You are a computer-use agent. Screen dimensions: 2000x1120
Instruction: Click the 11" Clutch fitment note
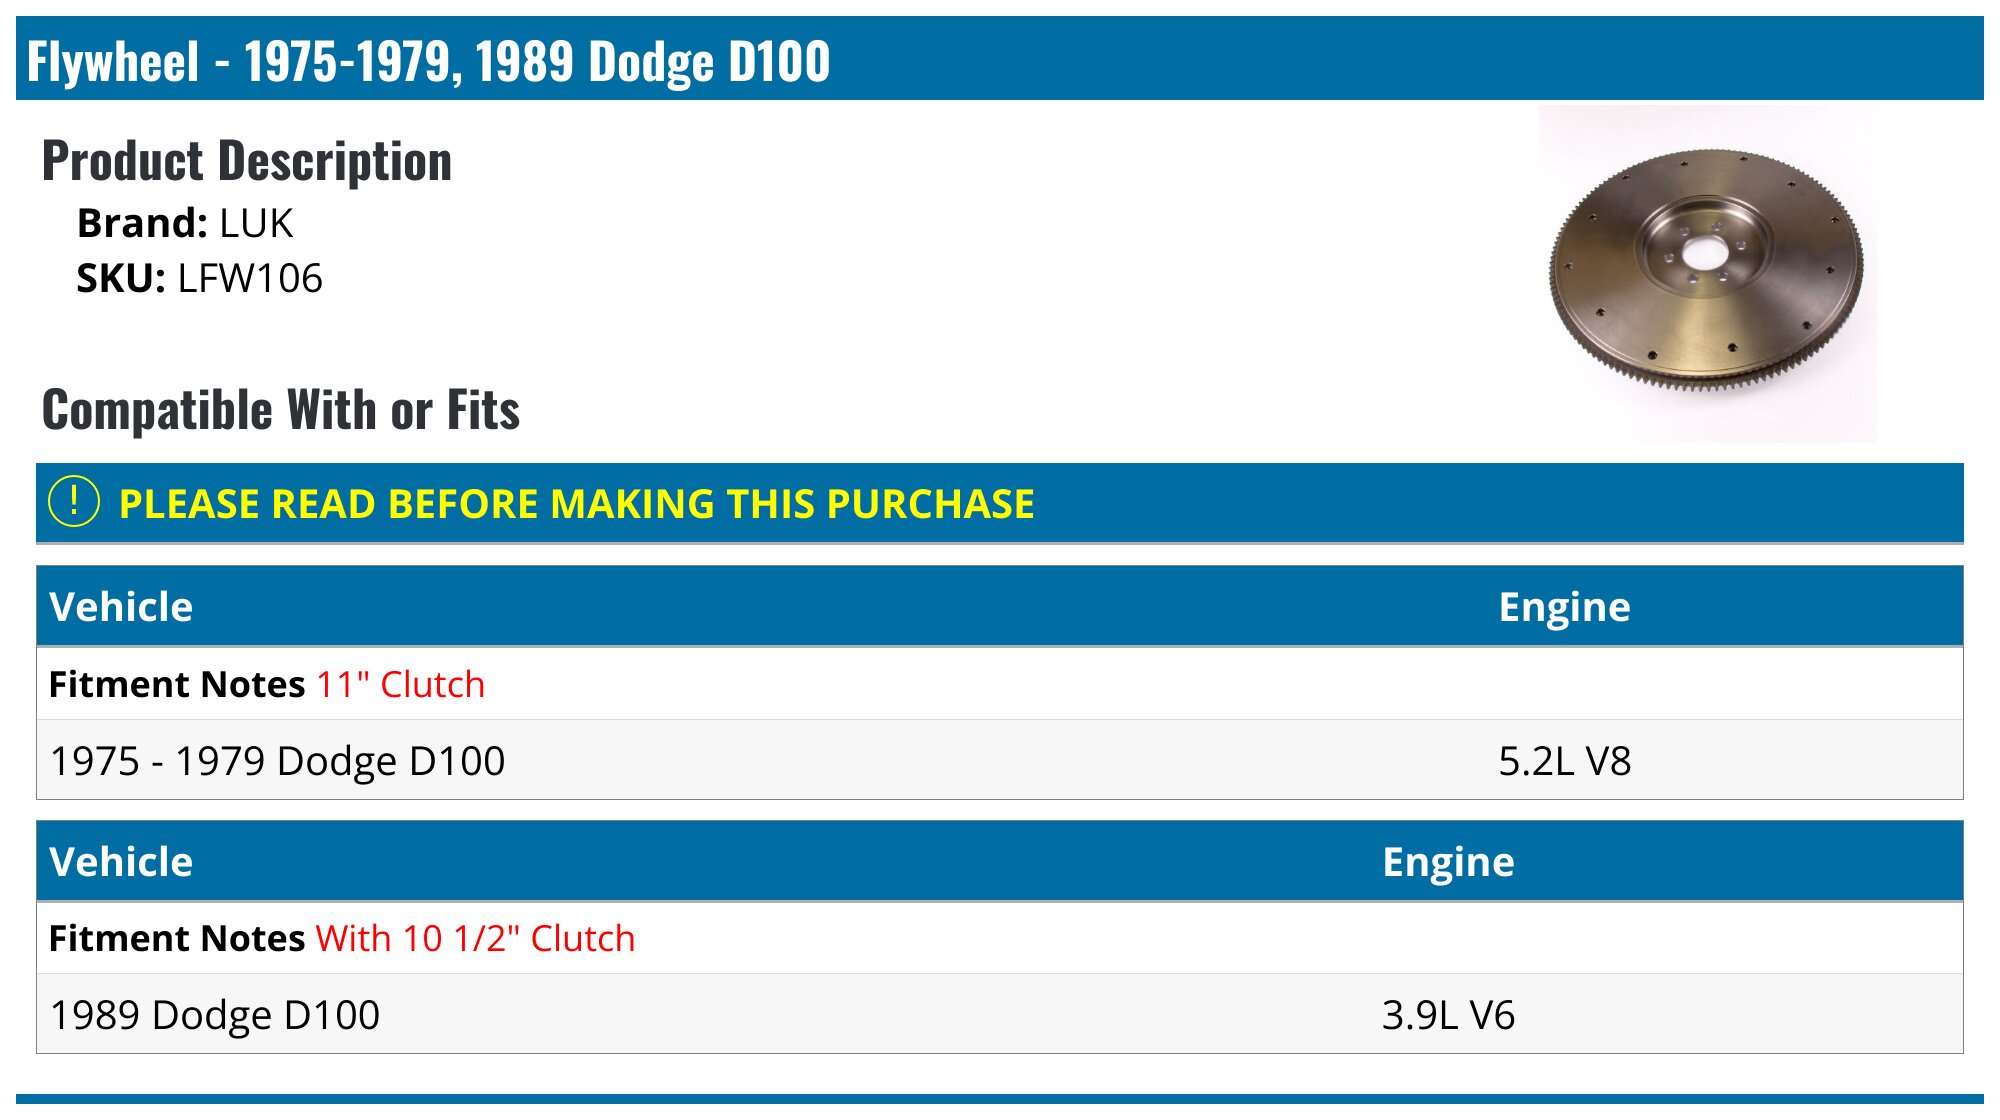click(400, 685)
